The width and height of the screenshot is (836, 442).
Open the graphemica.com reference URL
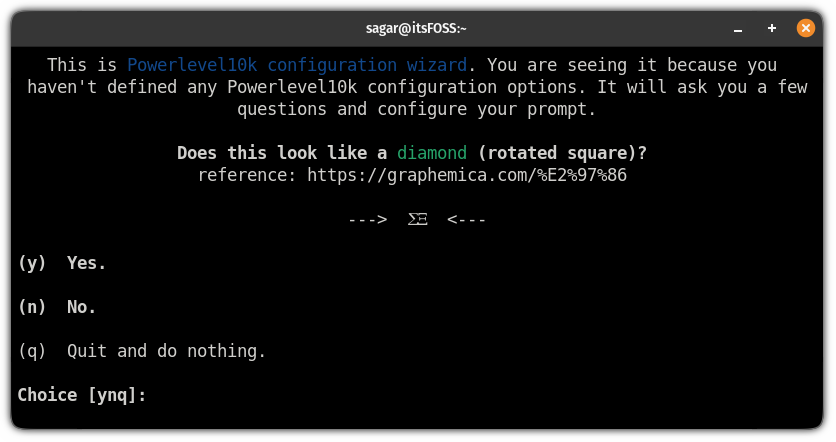click(467, 175)
